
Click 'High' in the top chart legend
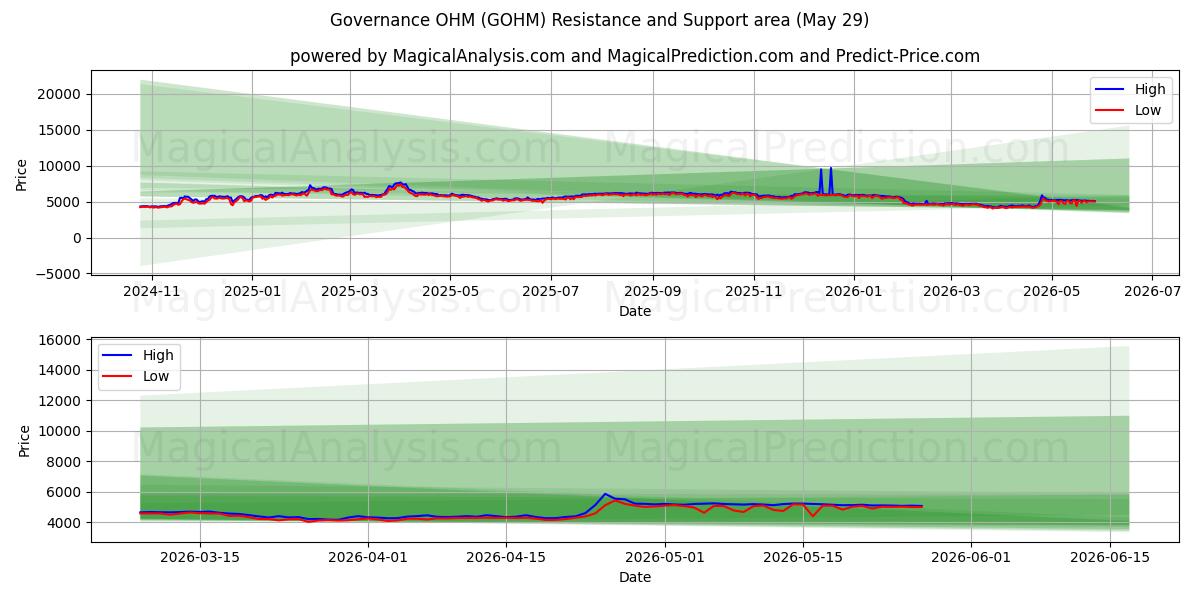pos(1150,89)
